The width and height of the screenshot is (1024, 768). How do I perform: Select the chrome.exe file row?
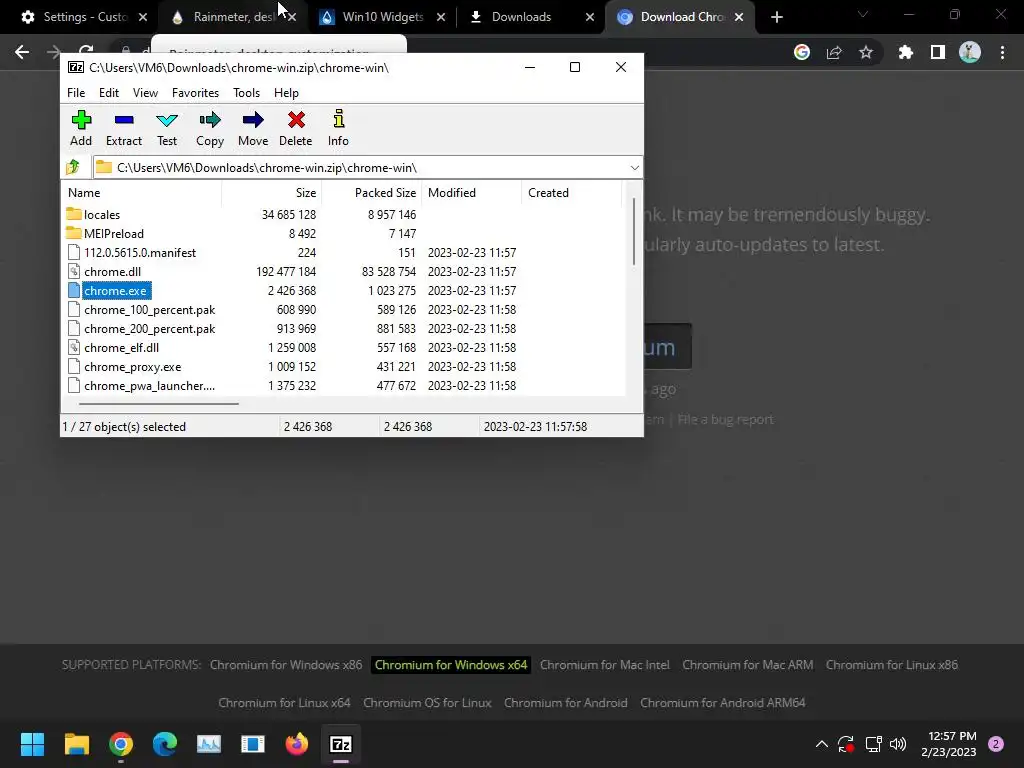(342, 291)
